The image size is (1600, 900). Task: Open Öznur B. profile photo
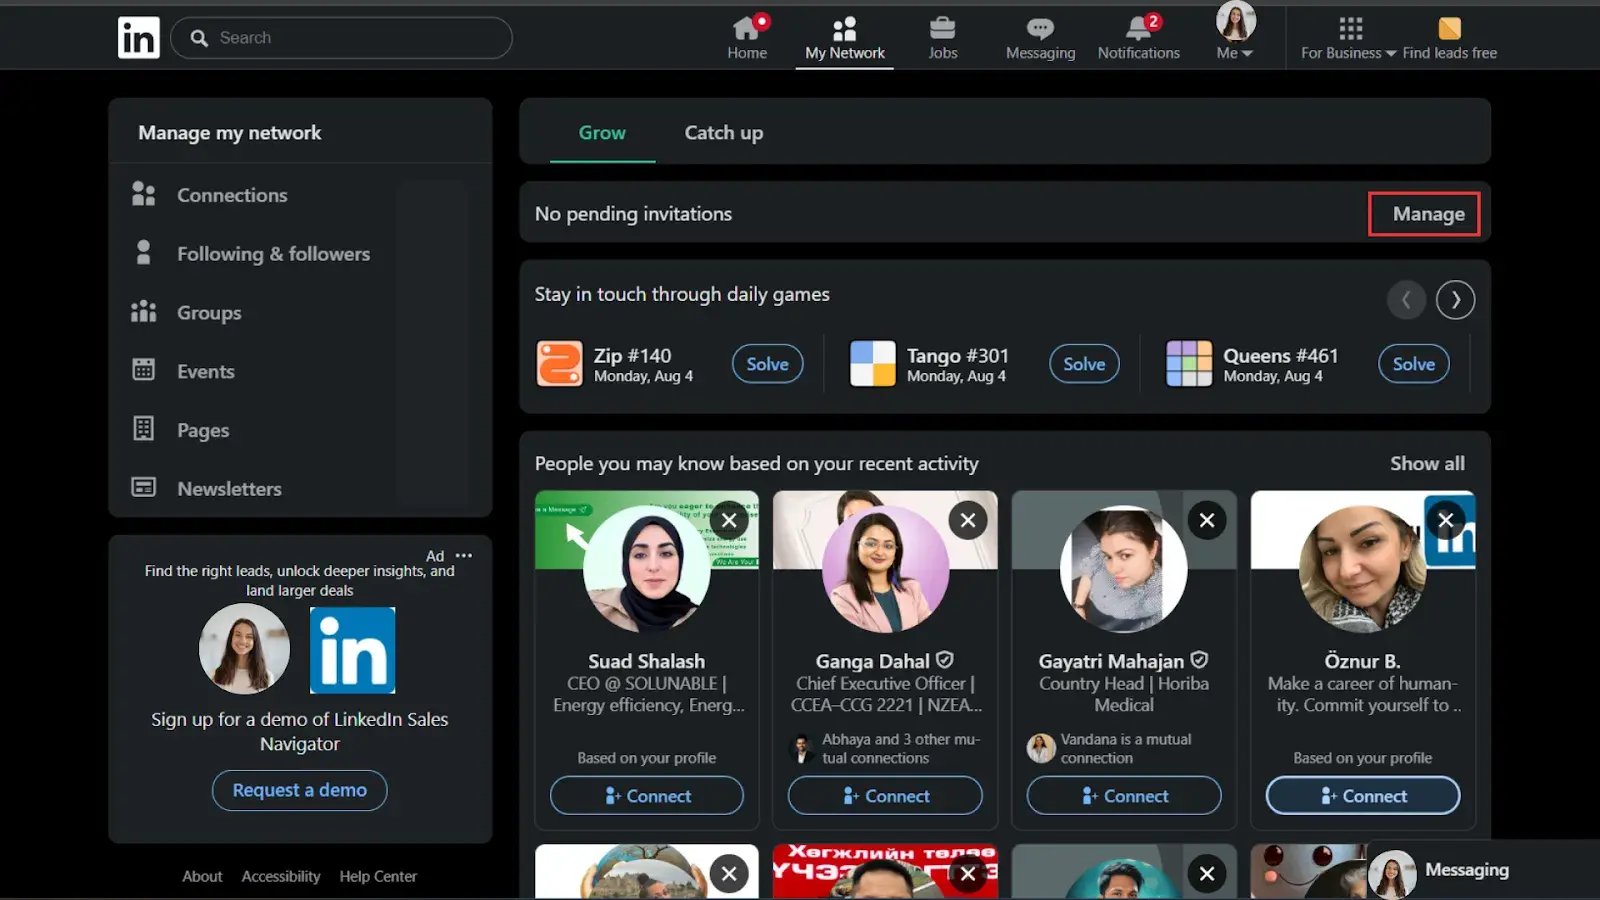pos(1362,568)
